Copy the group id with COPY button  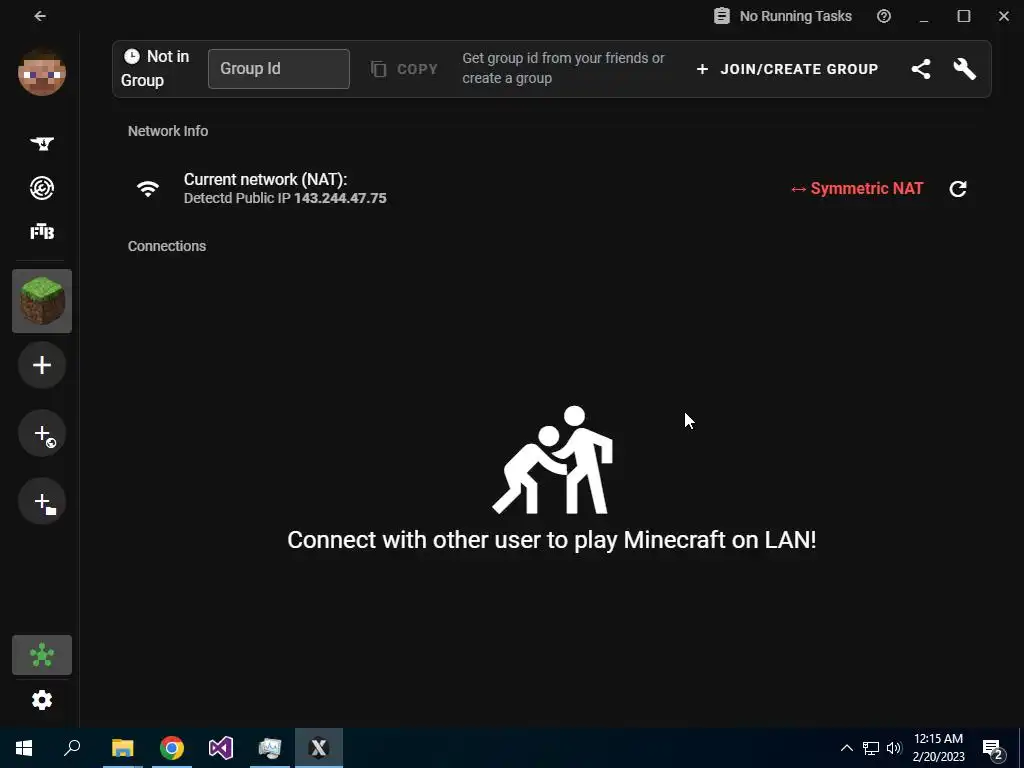coord(404,69)
